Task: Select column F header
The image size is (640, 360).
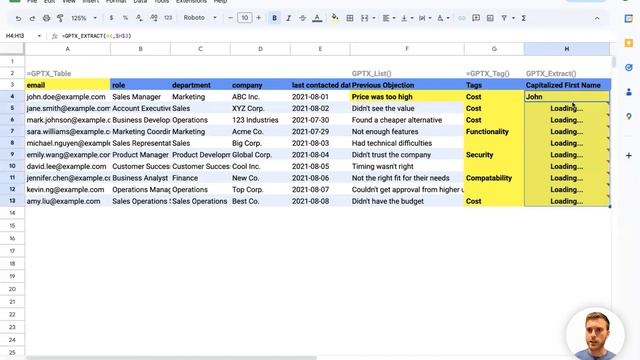Action: pos(407,49)
